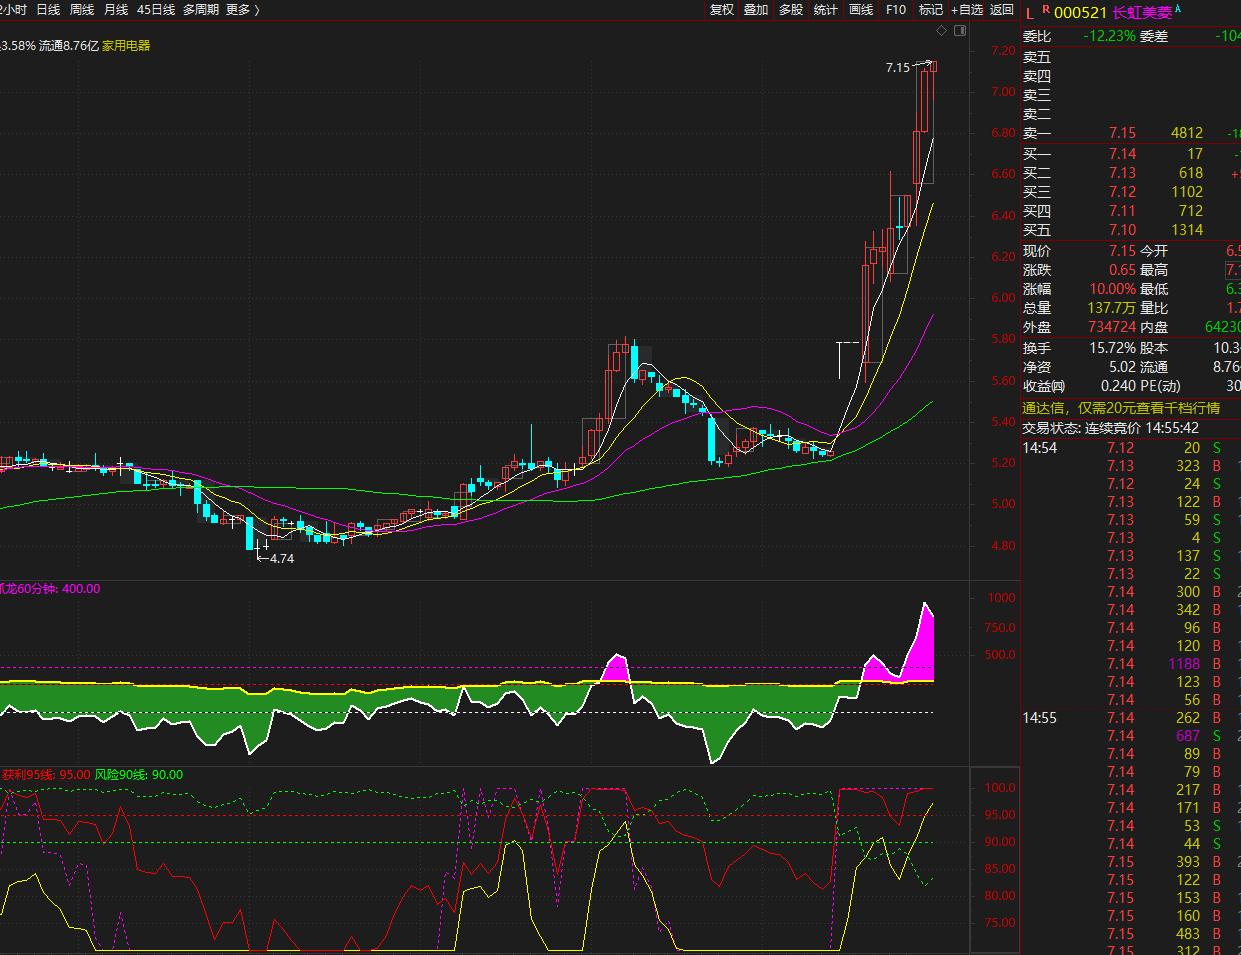Image resolution: width=1241 pixels, height=955 pixels.
Task: Switch to the 周线 weekly chart
Action: (x=82, y=10)
